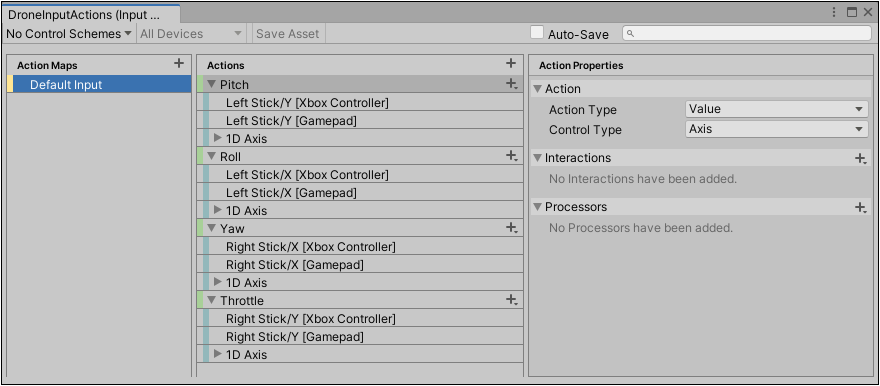Open the Action Type dropdown

tap(776, 109)
